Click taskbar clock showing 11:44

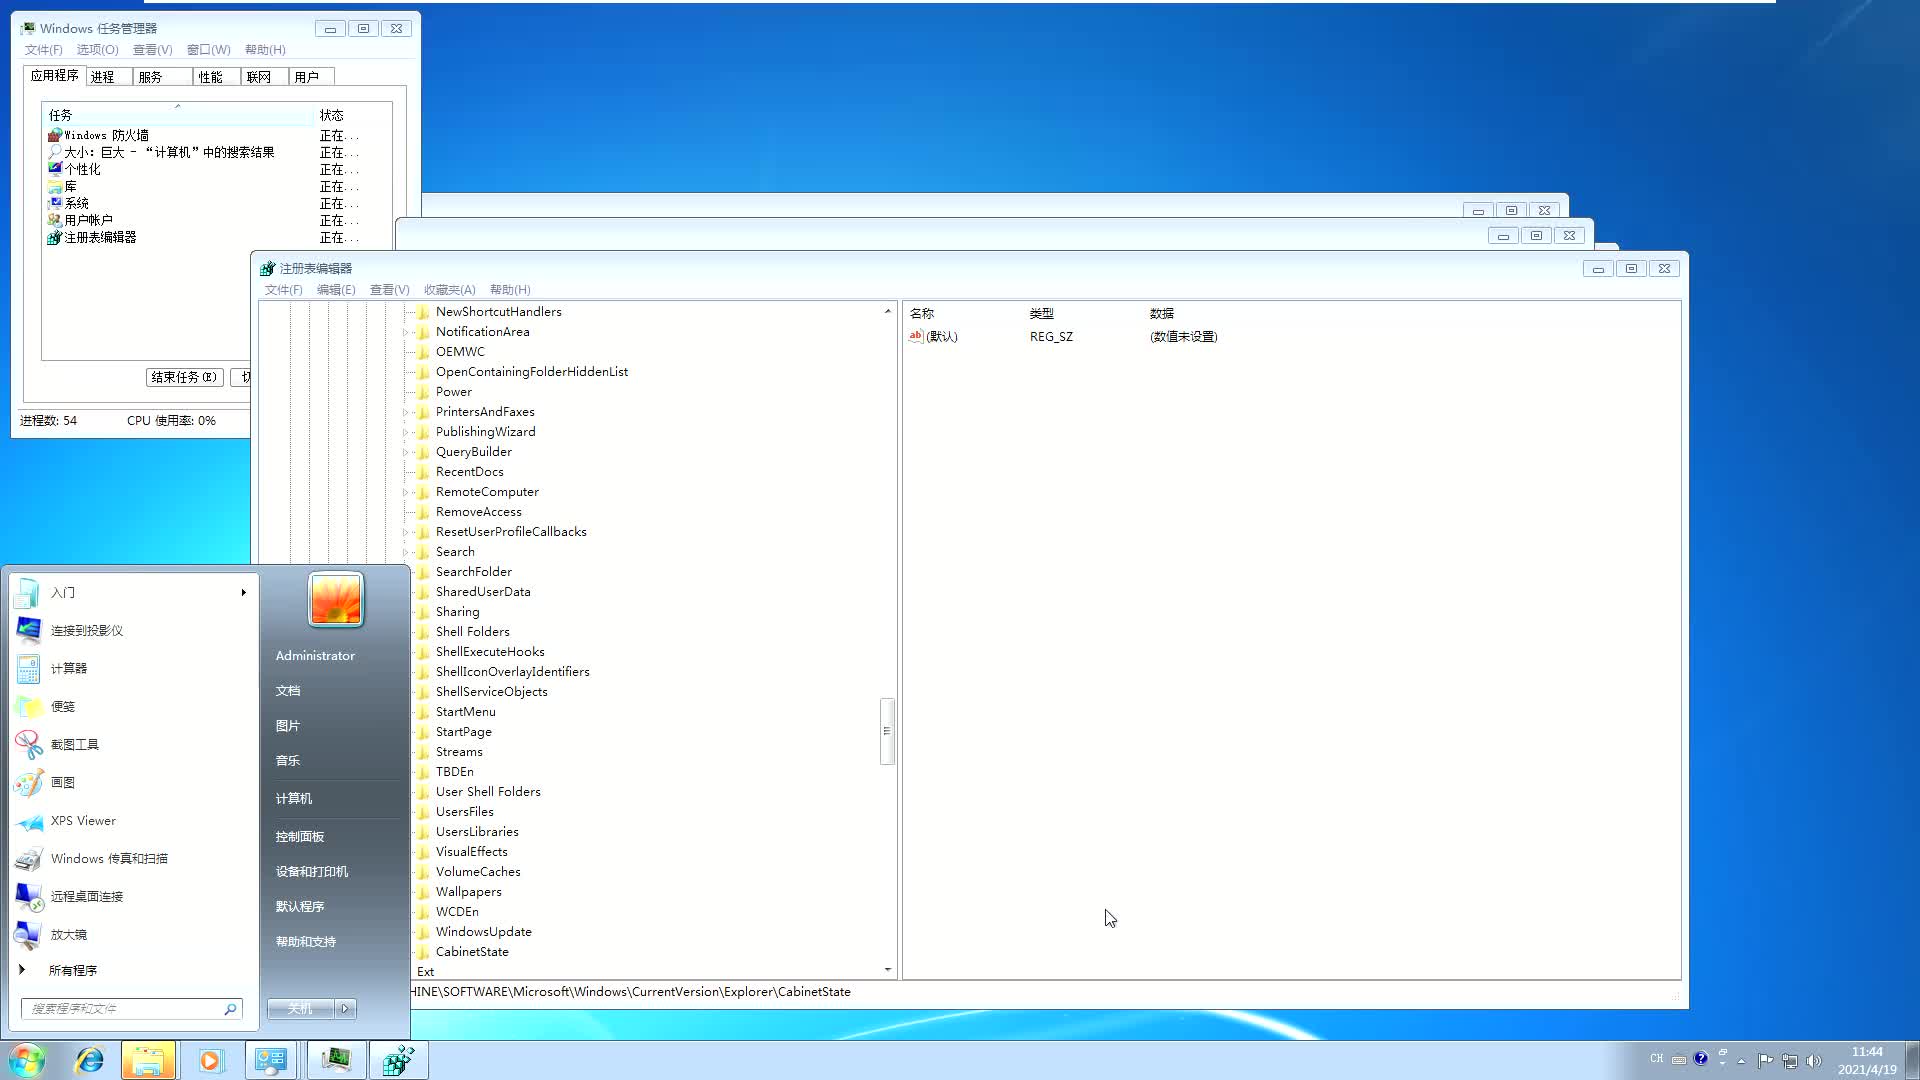[1866, 1060]
